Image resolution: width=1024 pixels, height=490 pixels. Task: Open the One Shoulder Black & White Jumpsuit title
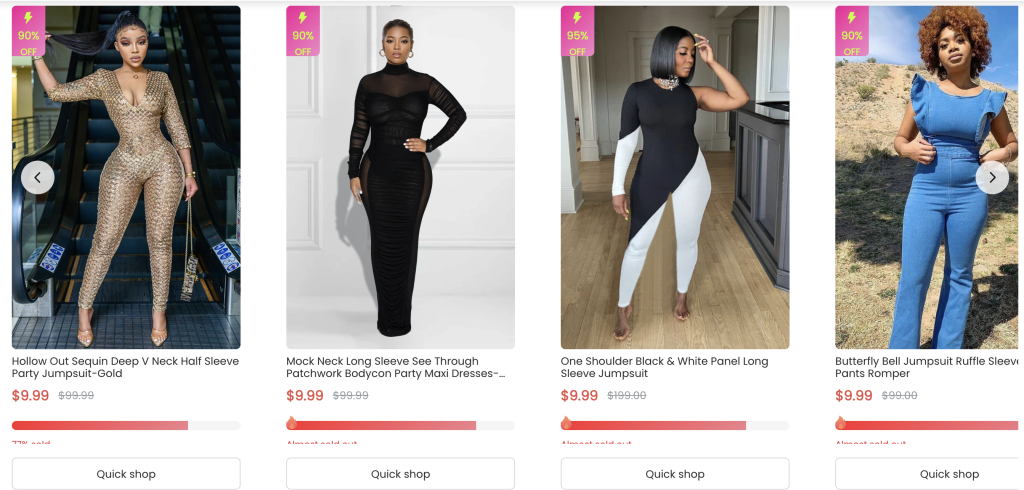tap(664, 367)
